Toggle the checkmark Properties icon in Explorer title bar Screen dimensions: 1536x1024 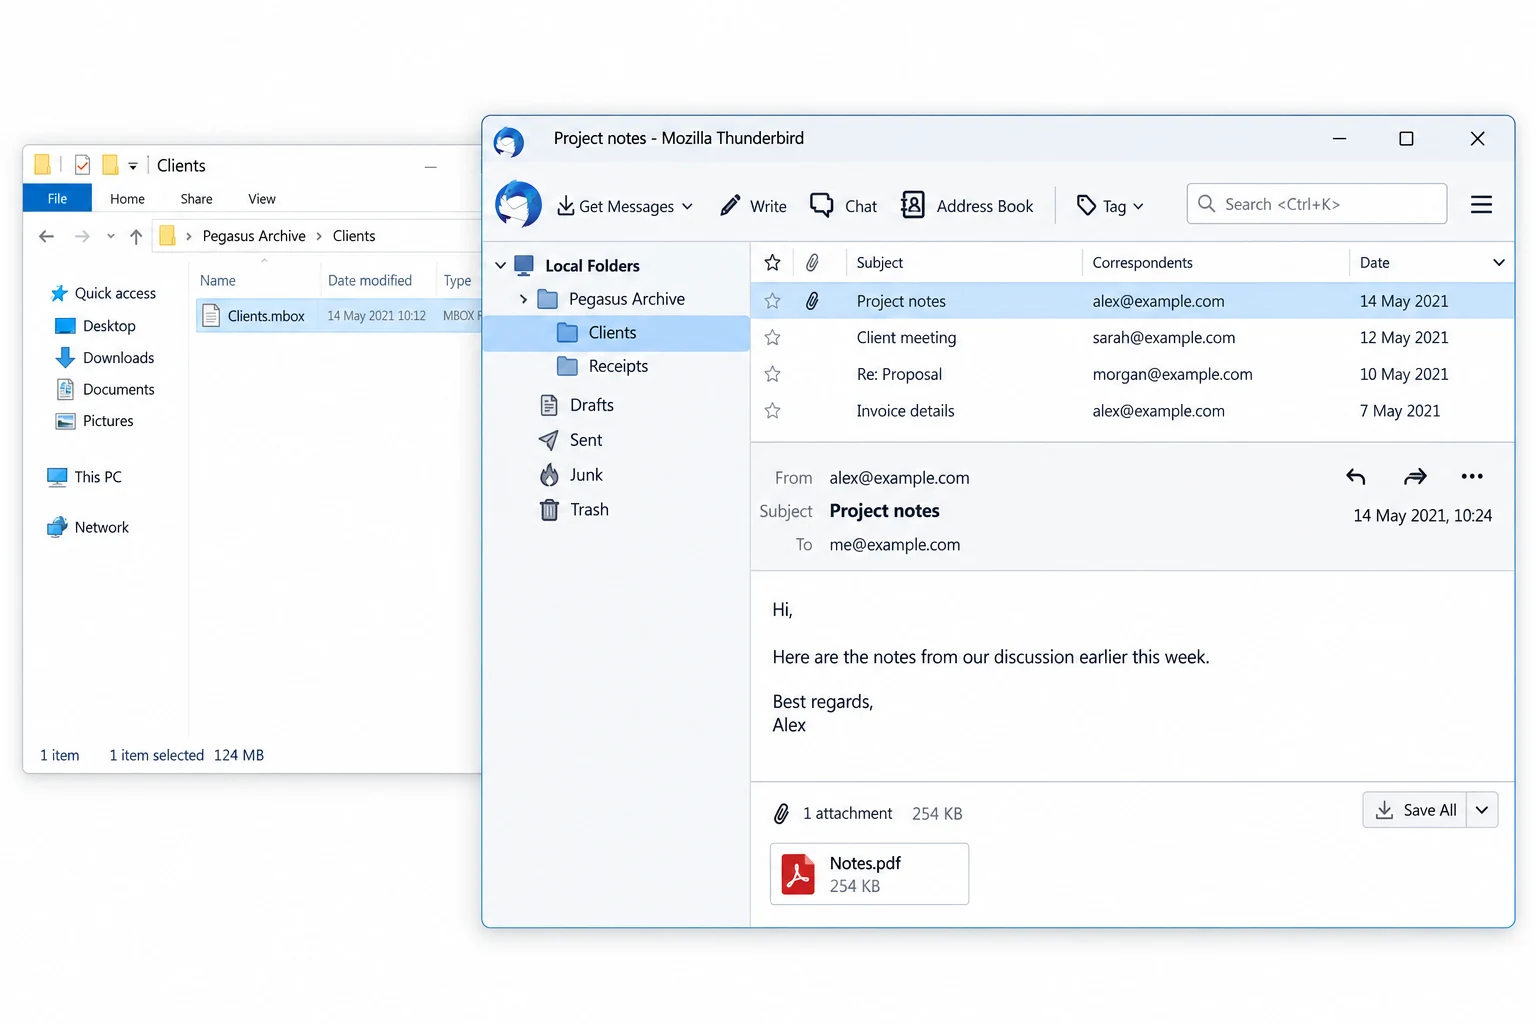tap(82, 165)
